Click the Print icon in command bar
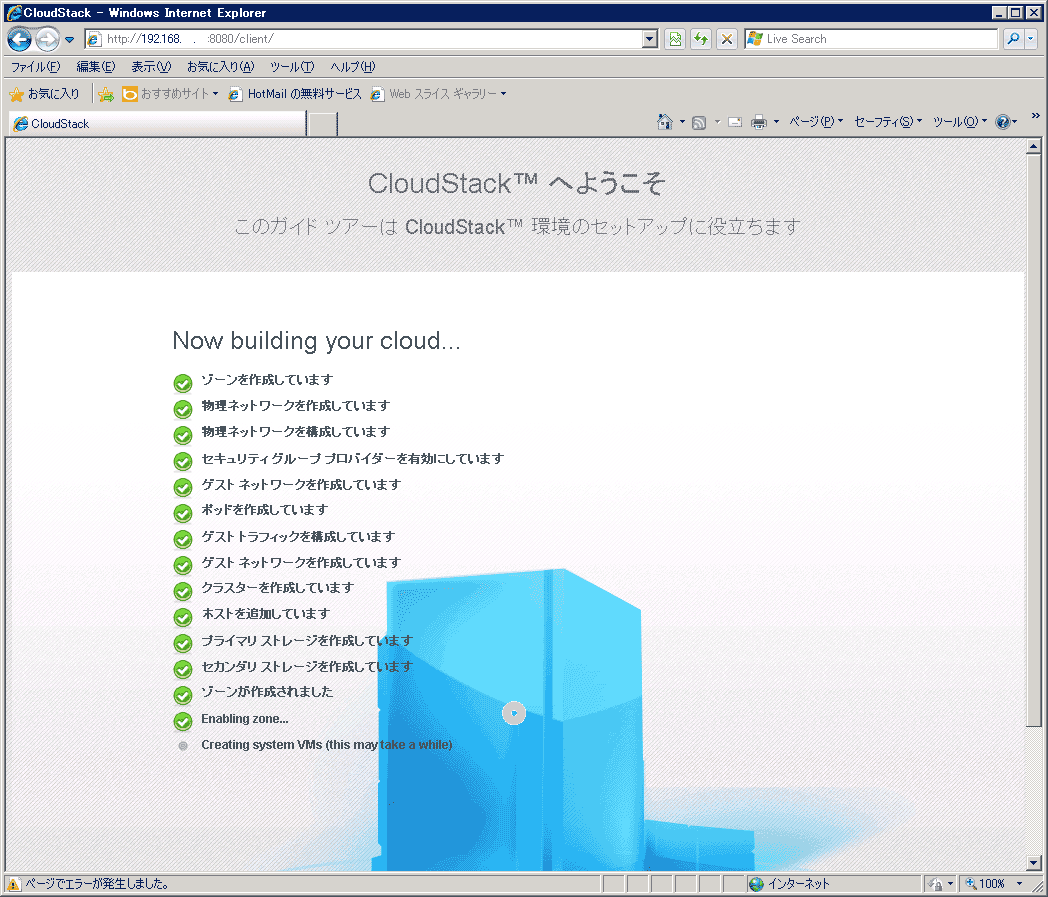The width and height of the screenshot is (1048, 897). point(759,122)
